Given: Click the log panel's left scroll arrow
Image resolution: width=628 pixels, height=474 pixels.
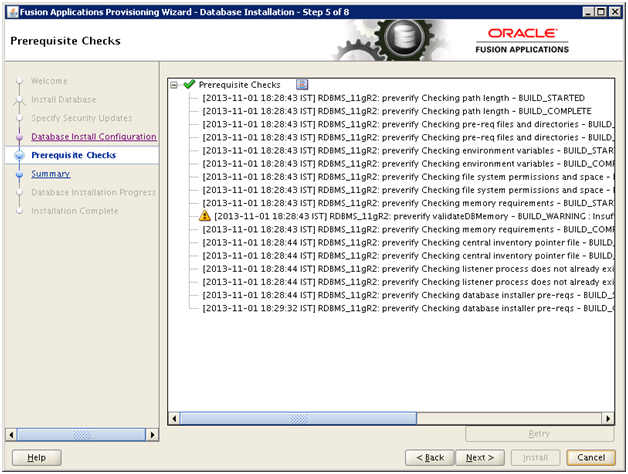Looking at the screenshot, I should (x=174, y=419).
